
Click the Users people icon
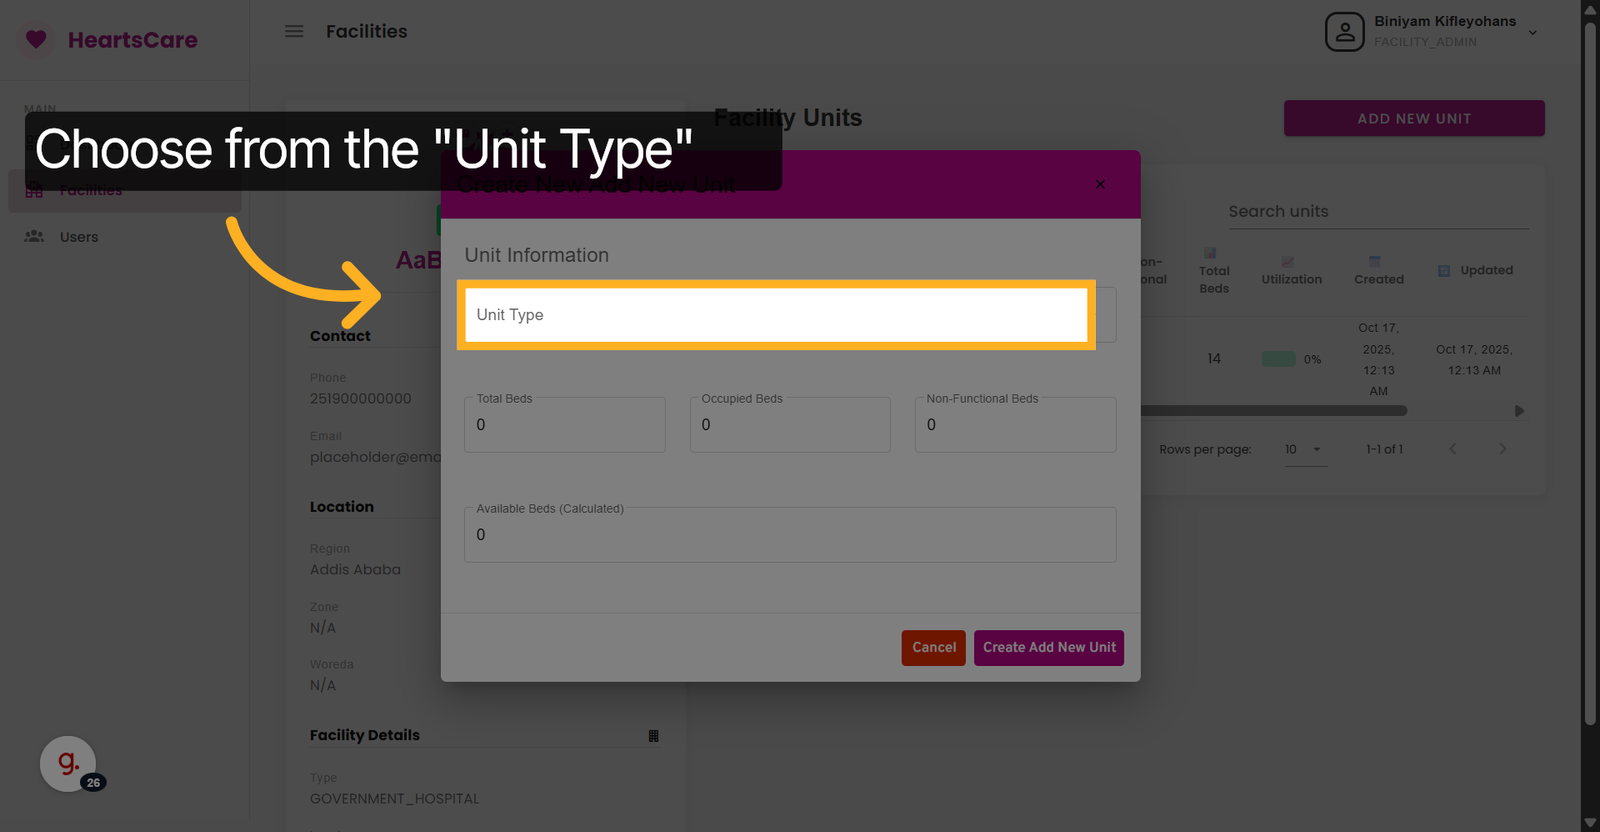point(34,237)
